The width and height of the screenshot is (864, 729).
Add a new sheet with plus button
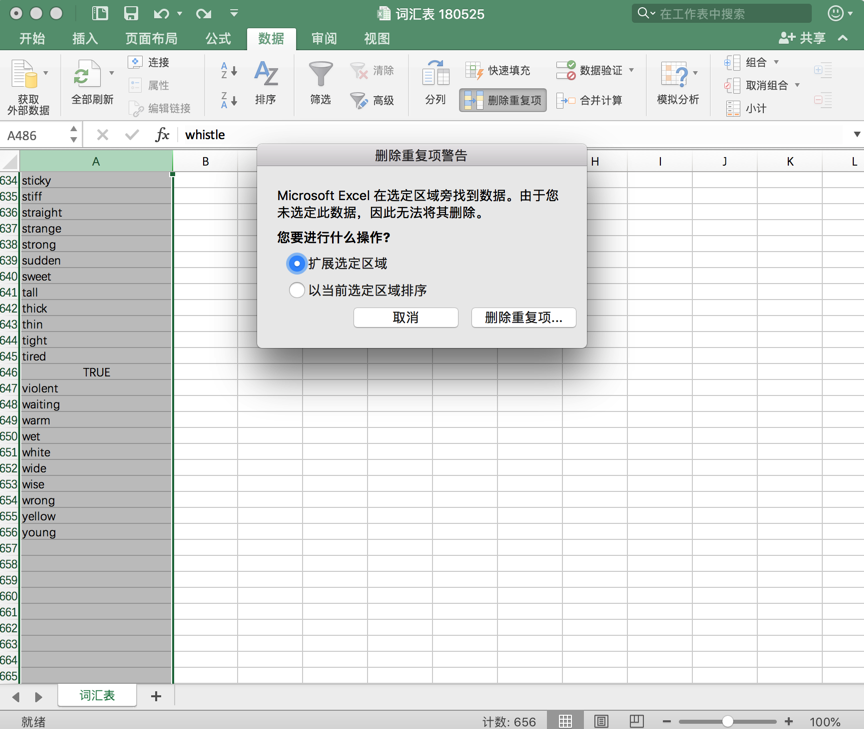pos(156,696)
